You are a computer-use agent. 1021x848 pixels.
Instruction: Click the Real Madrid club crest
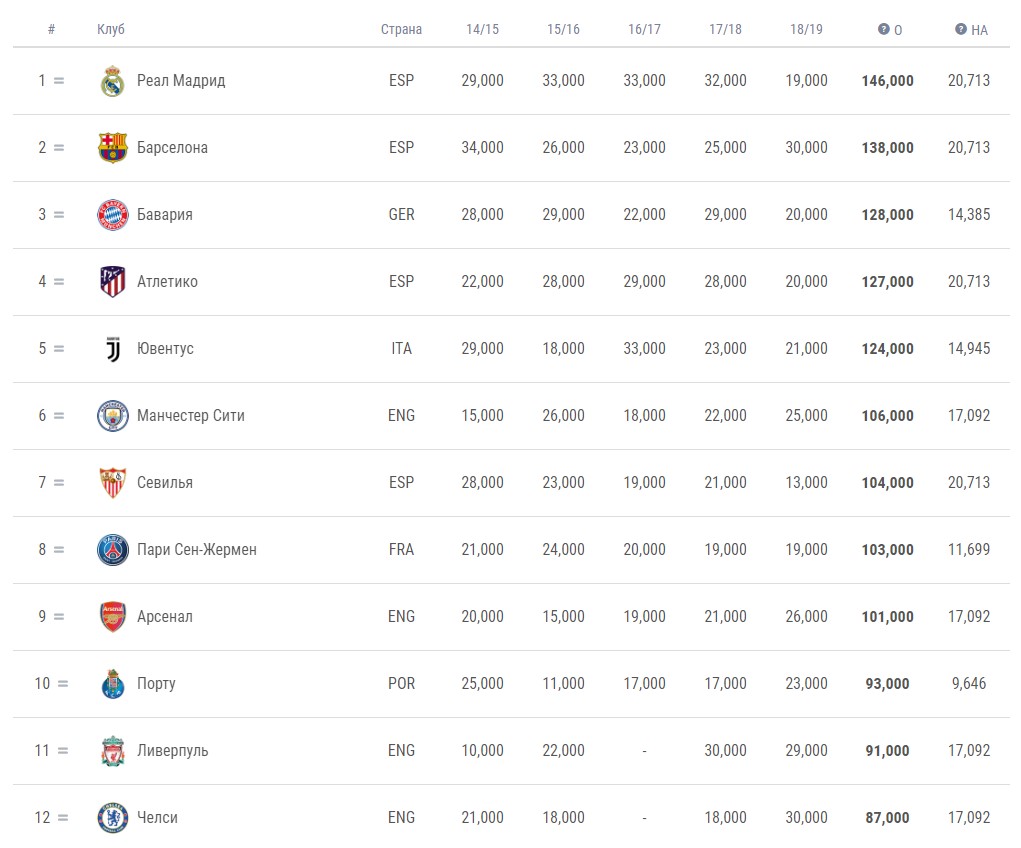tap(113, 81)
